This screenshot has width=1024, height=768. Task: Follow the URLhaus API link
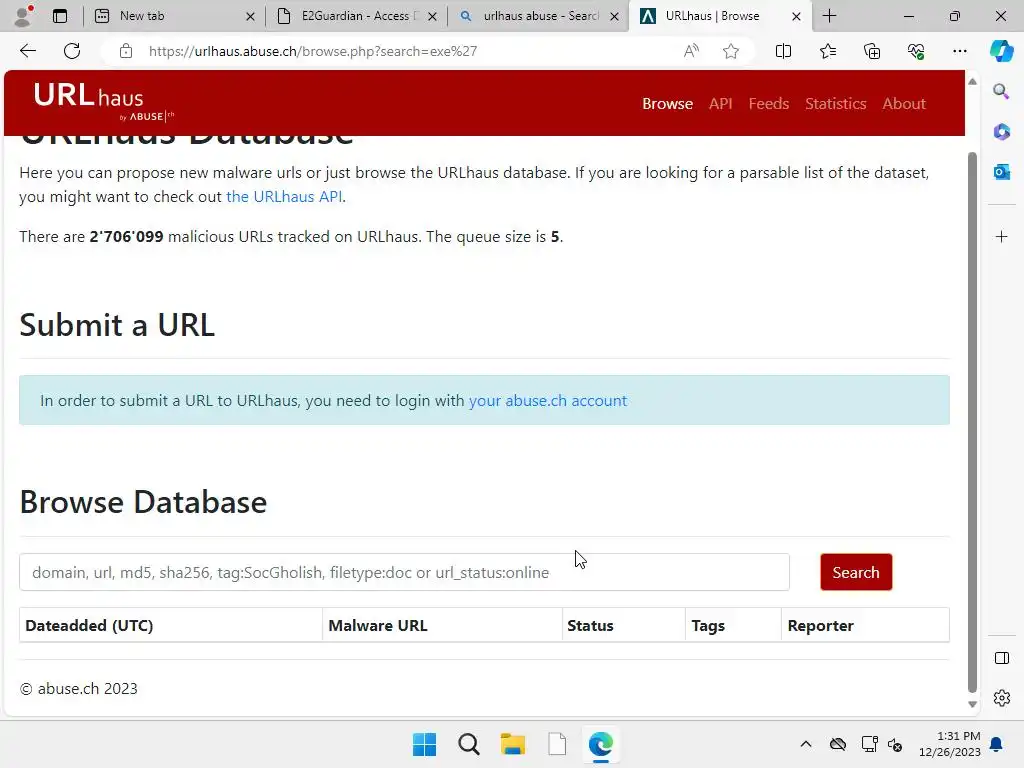[284, 197]
